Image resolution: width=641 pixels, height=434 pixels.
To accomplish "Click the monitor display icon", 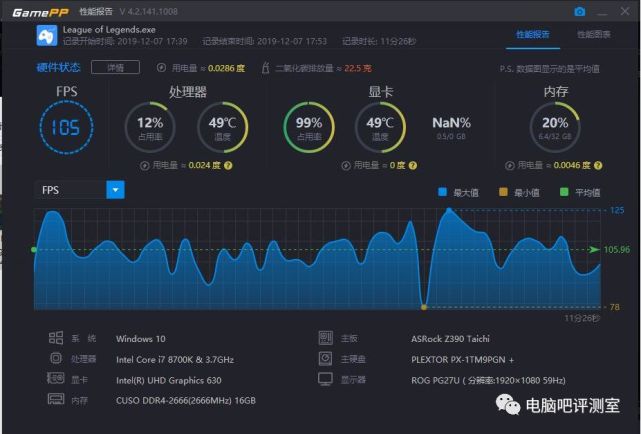I will pyautogui.click(x=325, y=379).
